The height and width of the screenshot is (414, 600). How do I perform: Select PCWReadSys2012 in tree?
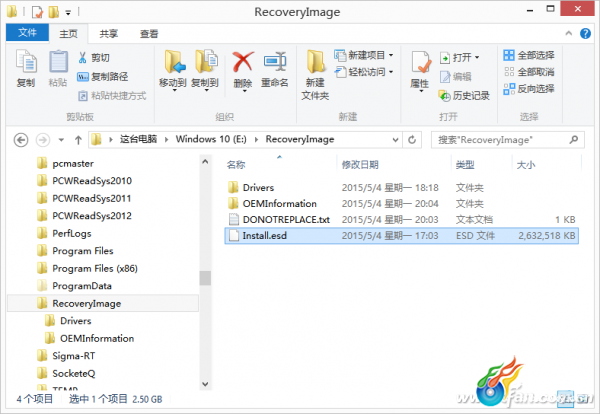(x=84, y=216)
